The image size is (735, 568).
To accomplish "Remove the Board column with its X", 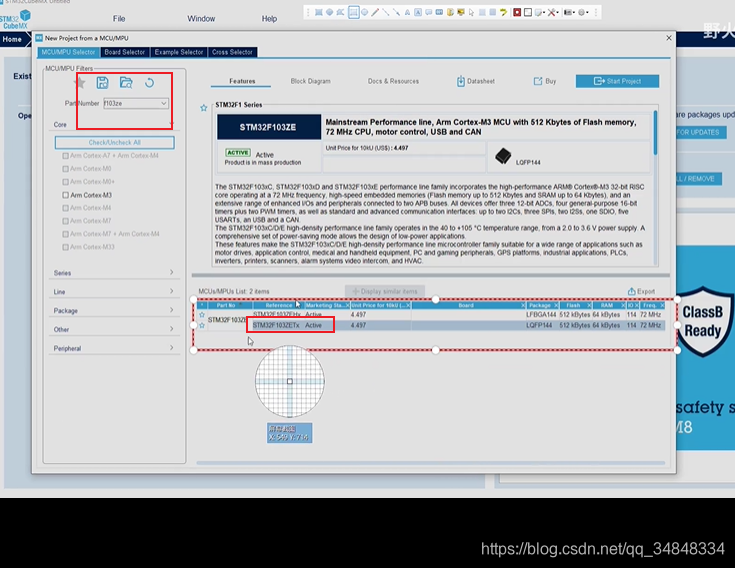I will pyautogui.click(x=523, y=306).
